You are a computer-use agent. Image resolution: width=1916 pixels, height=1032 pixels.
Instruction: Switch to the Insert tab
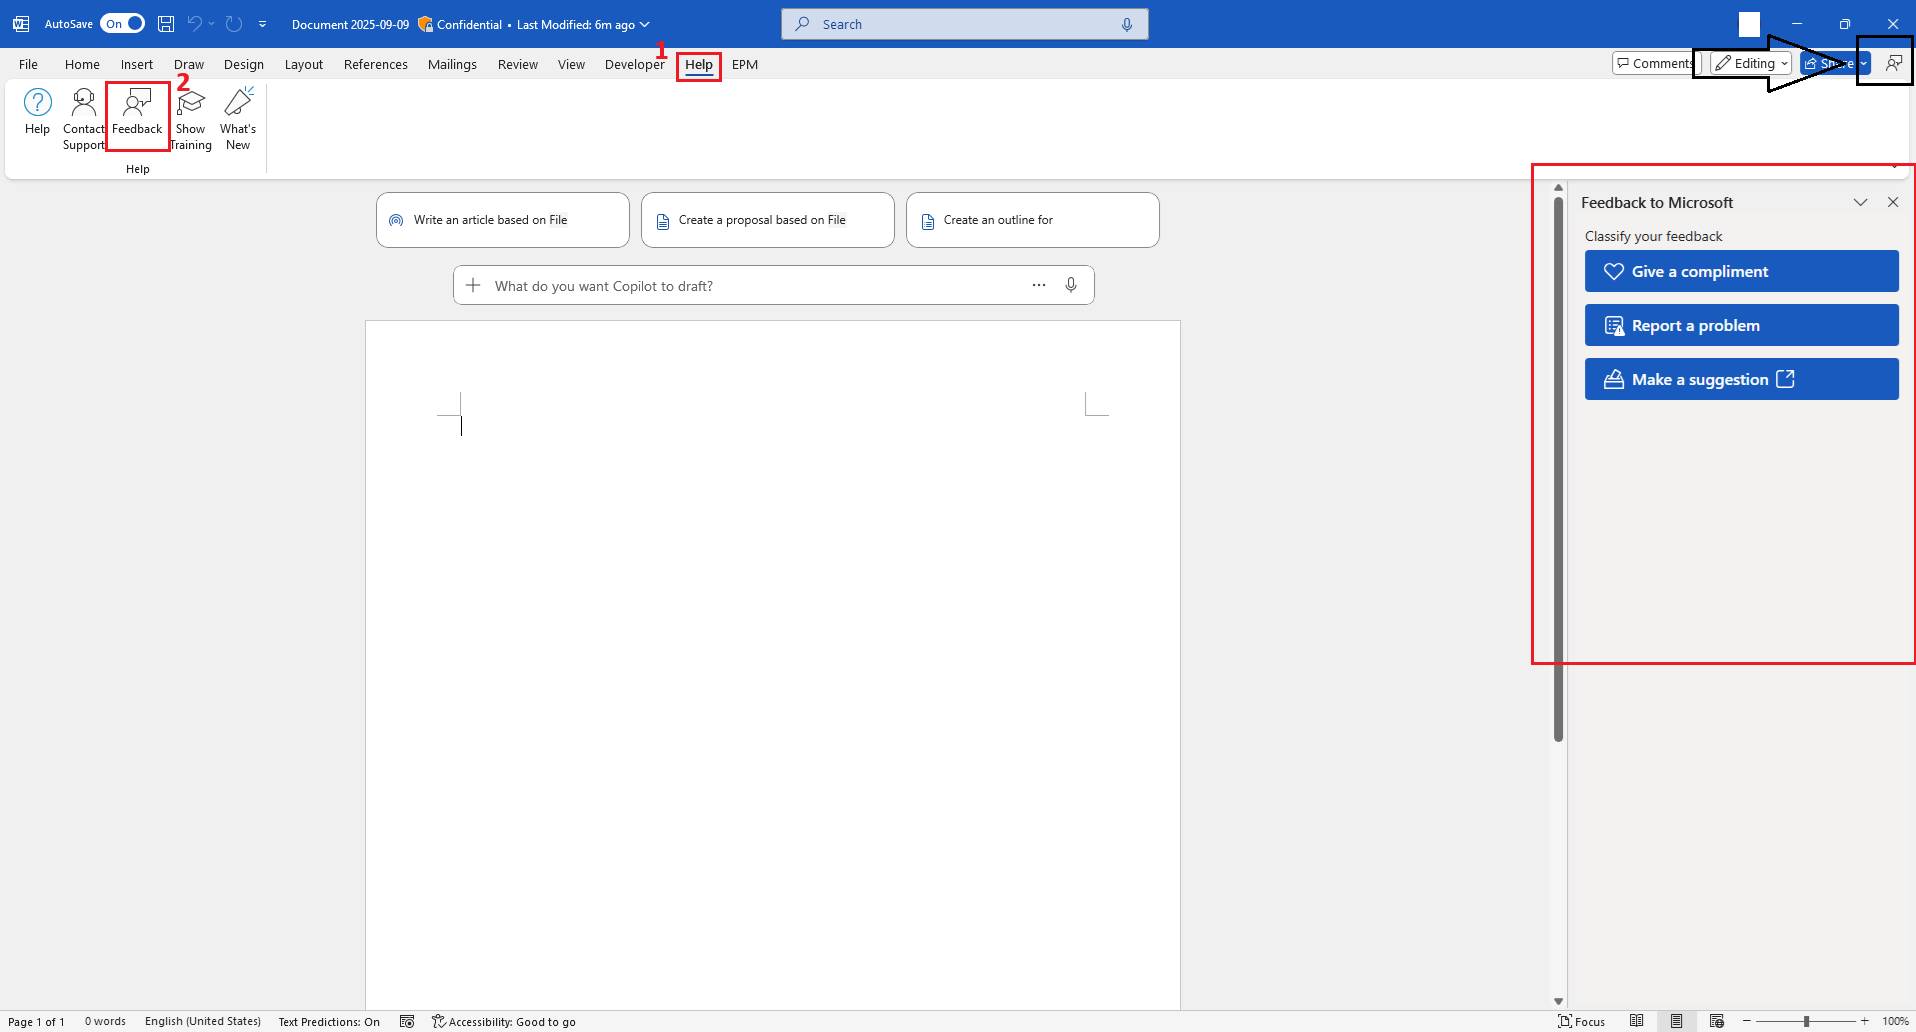click(x=137, y=64)
